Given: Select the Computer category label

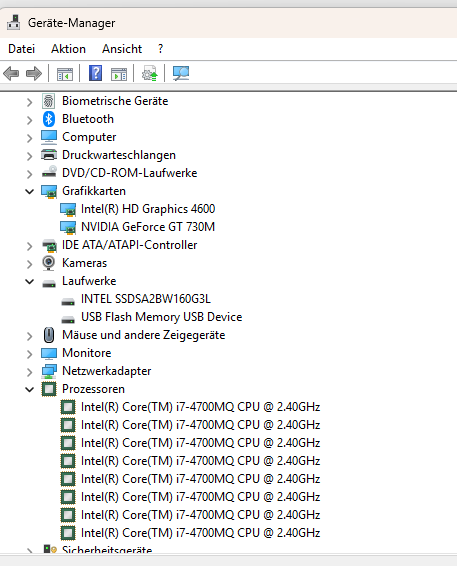Looking at the screenshot, I should click(89, 137).
